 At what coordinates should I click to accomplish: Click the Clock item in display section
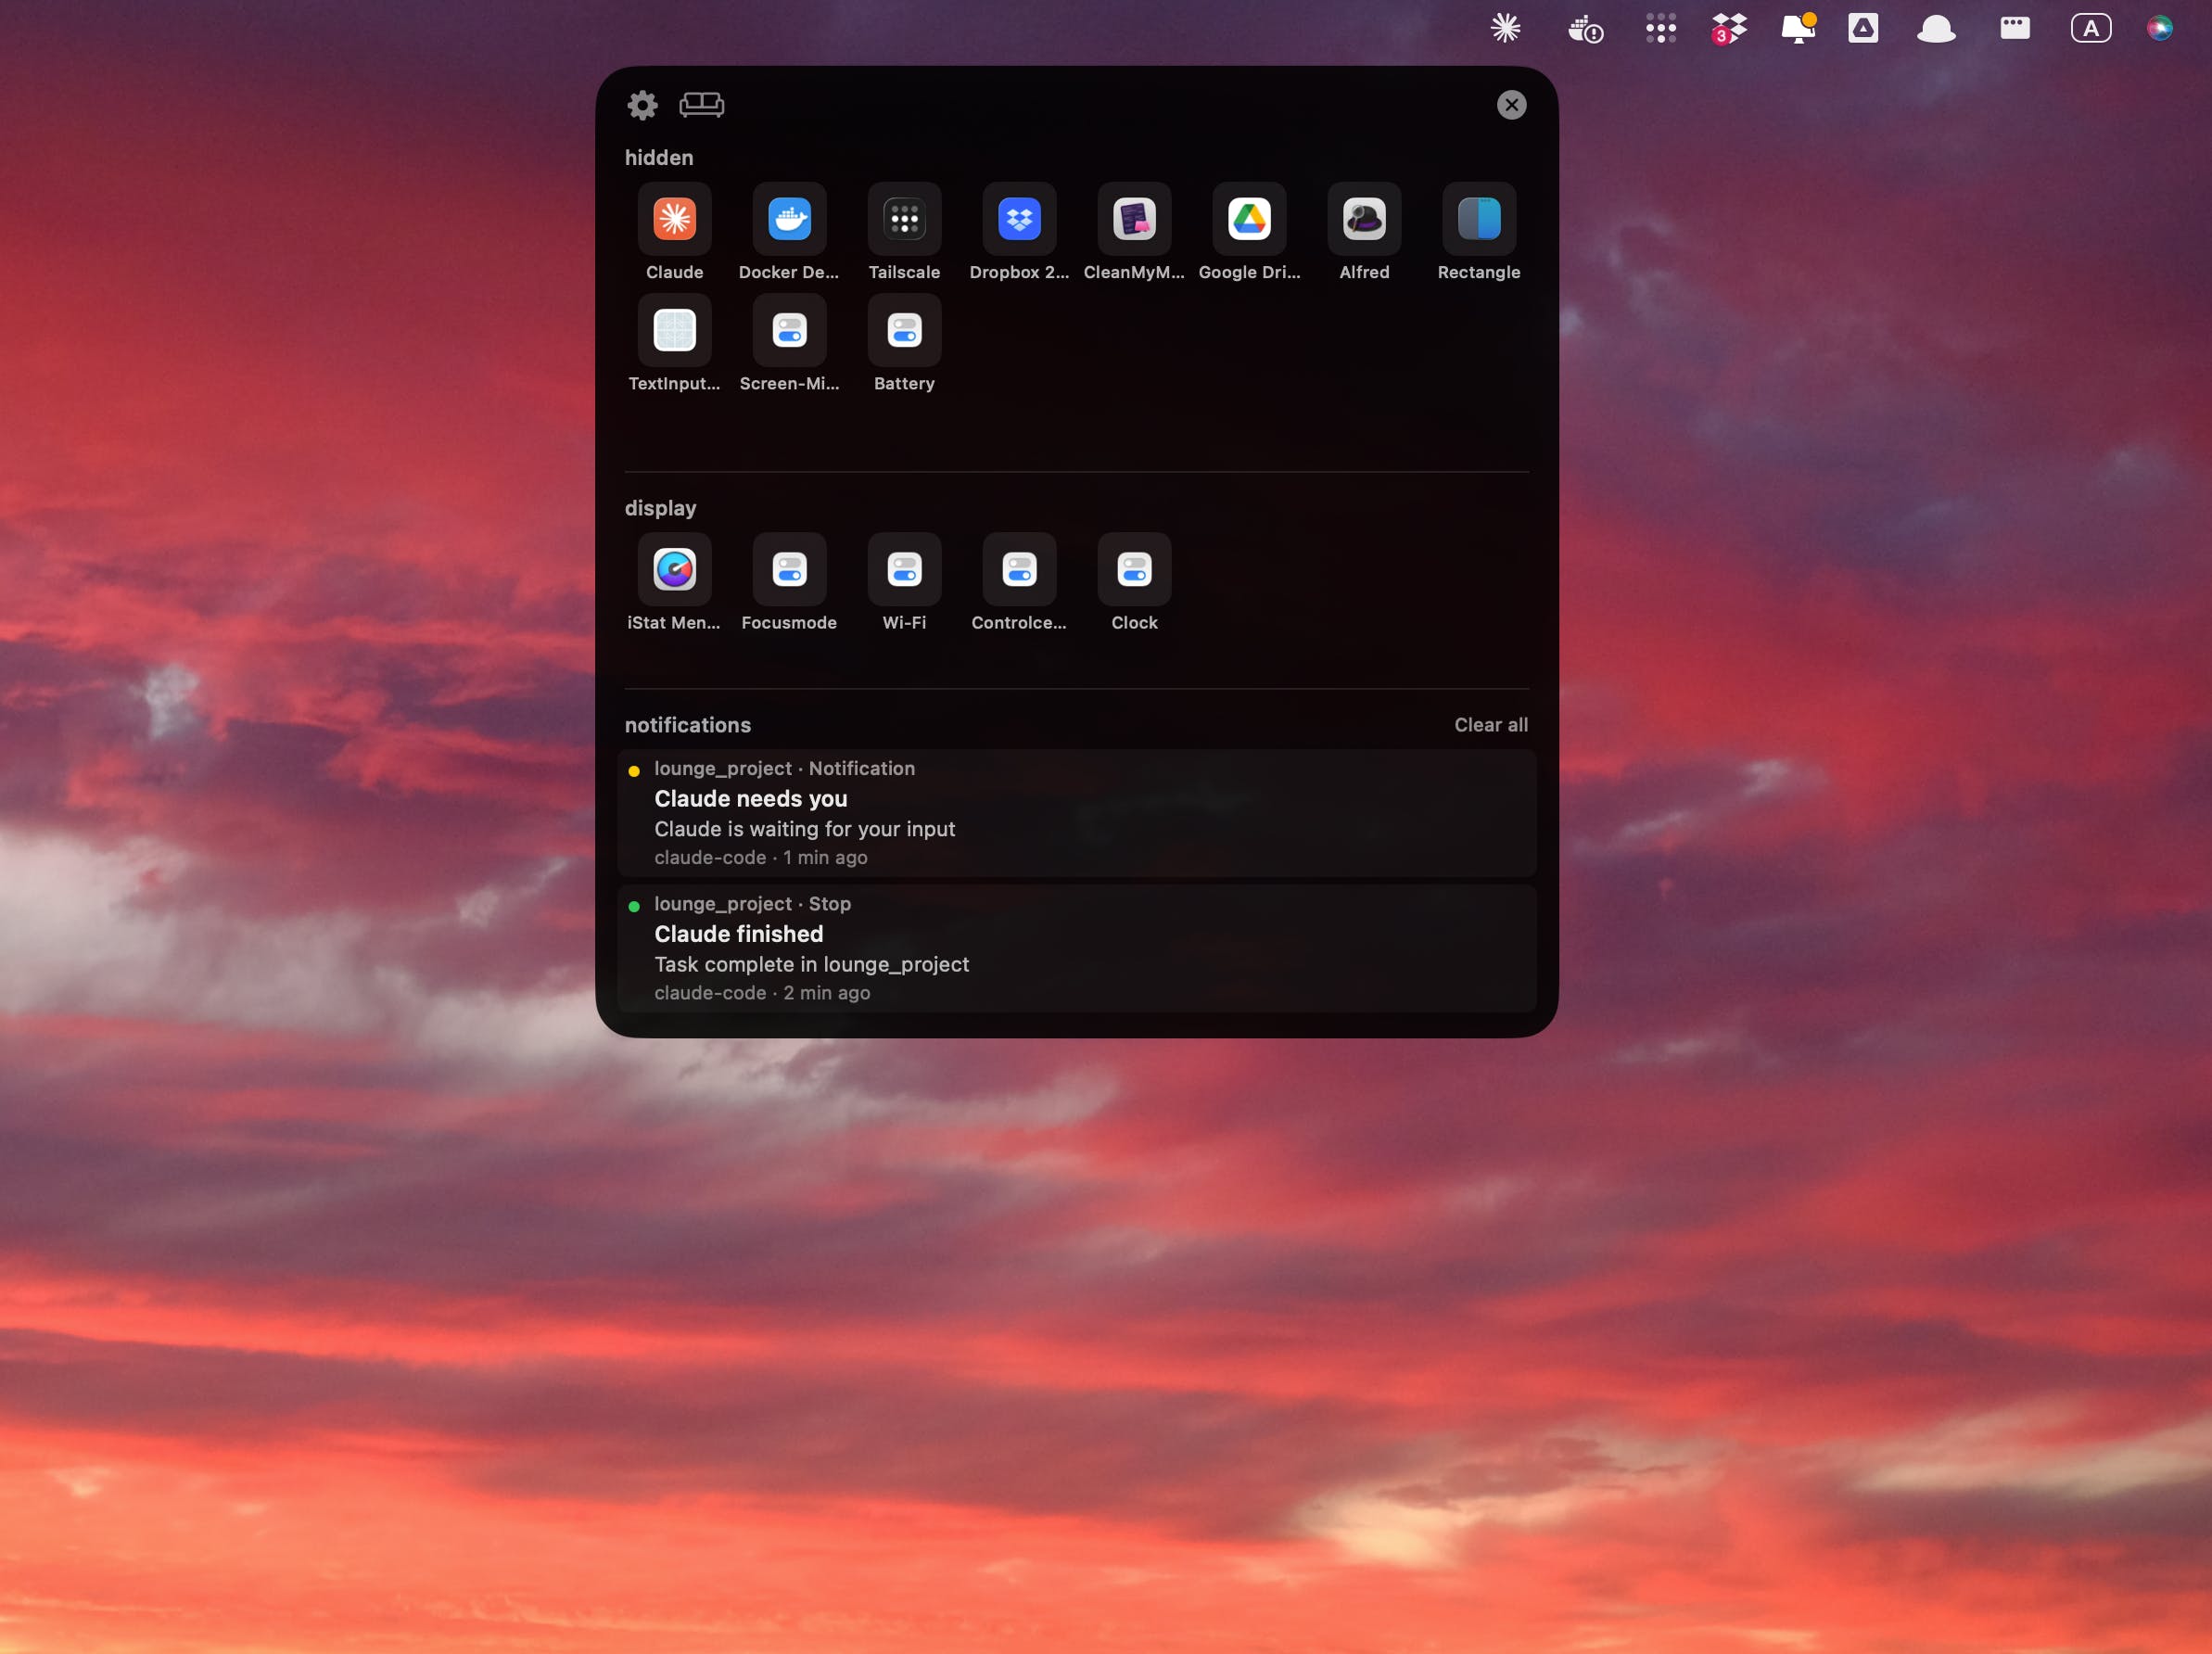tap(1134, 570)
